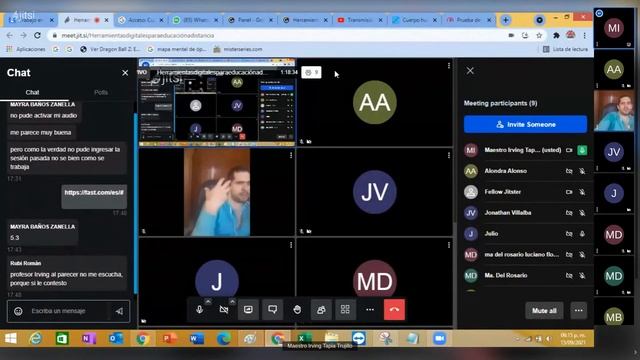
Task: Click Invite Someone button
Action: 525,124
